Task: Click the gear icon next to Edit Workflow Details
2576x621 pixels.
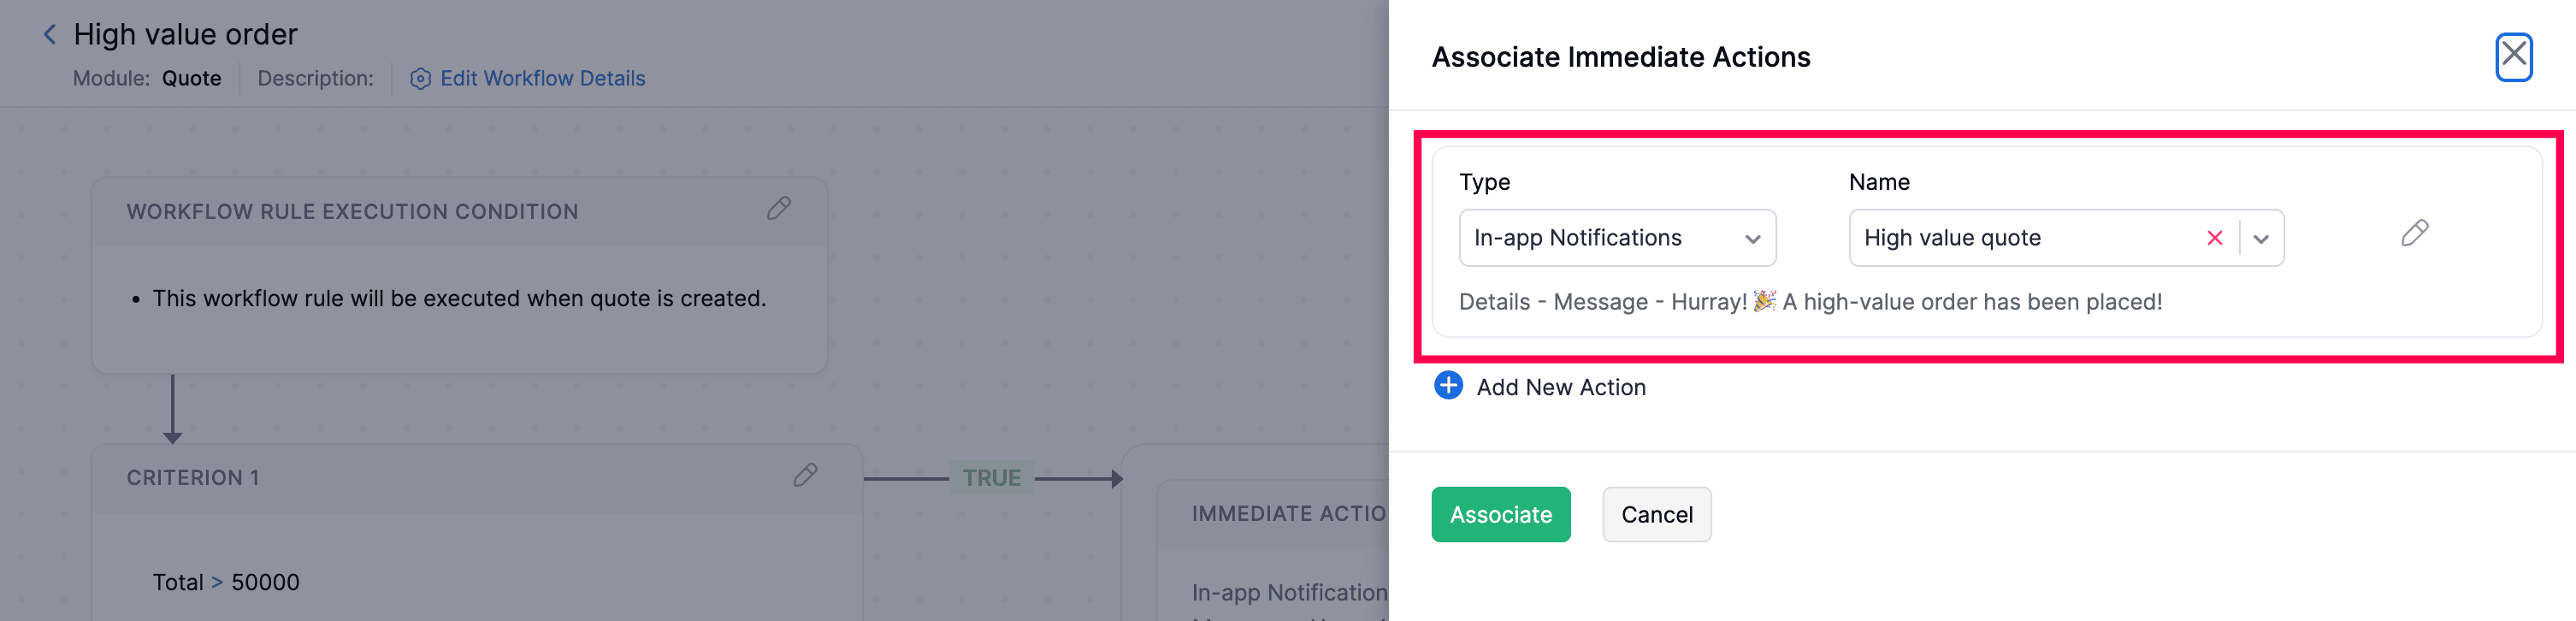Action: tap(420, 78)
